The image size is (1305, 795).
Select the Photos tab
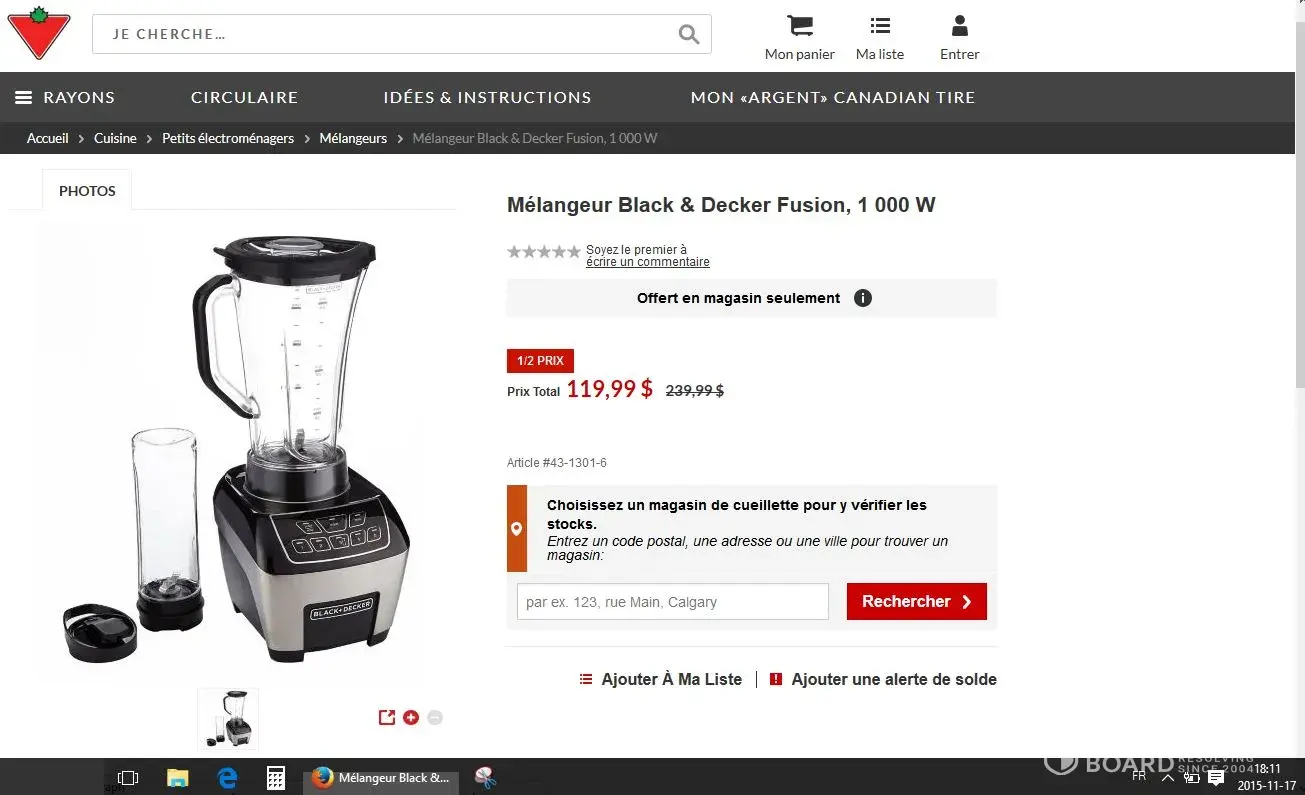(x=87, y=191)
